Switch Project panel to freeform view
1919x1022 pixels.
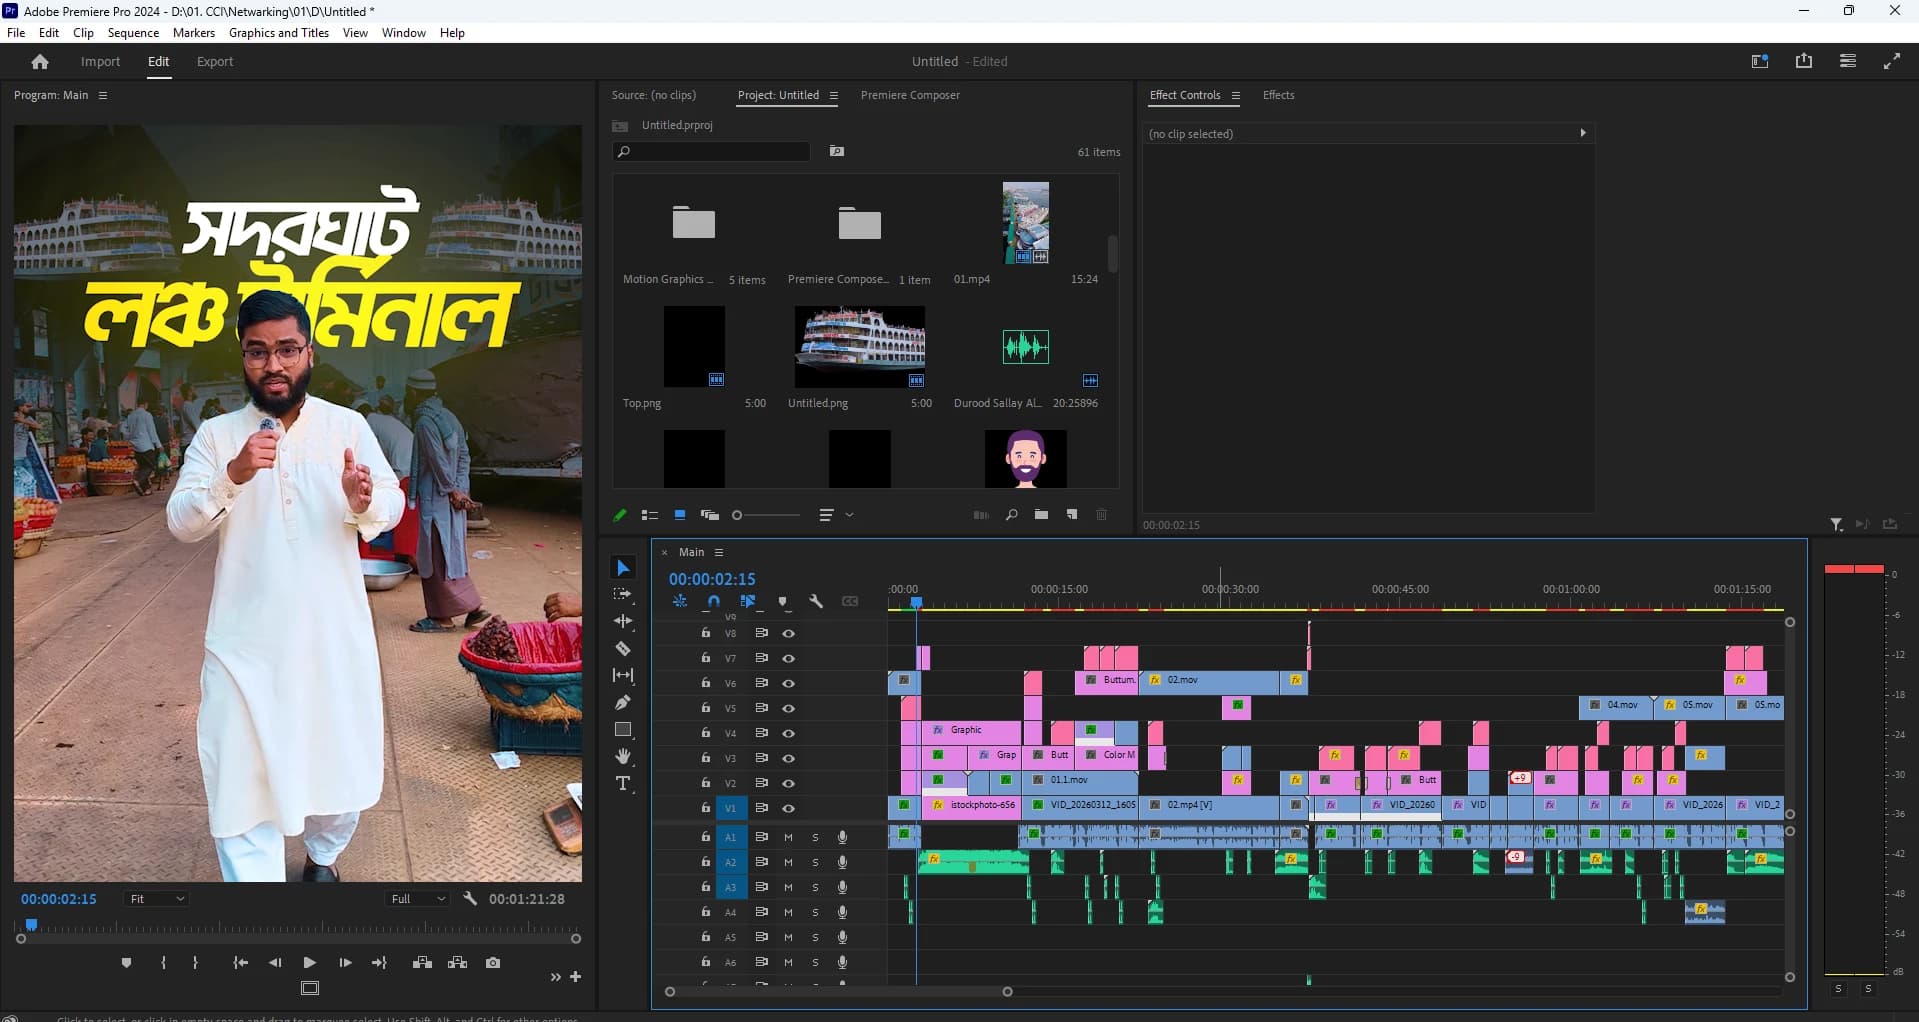(x=710, y=515)
